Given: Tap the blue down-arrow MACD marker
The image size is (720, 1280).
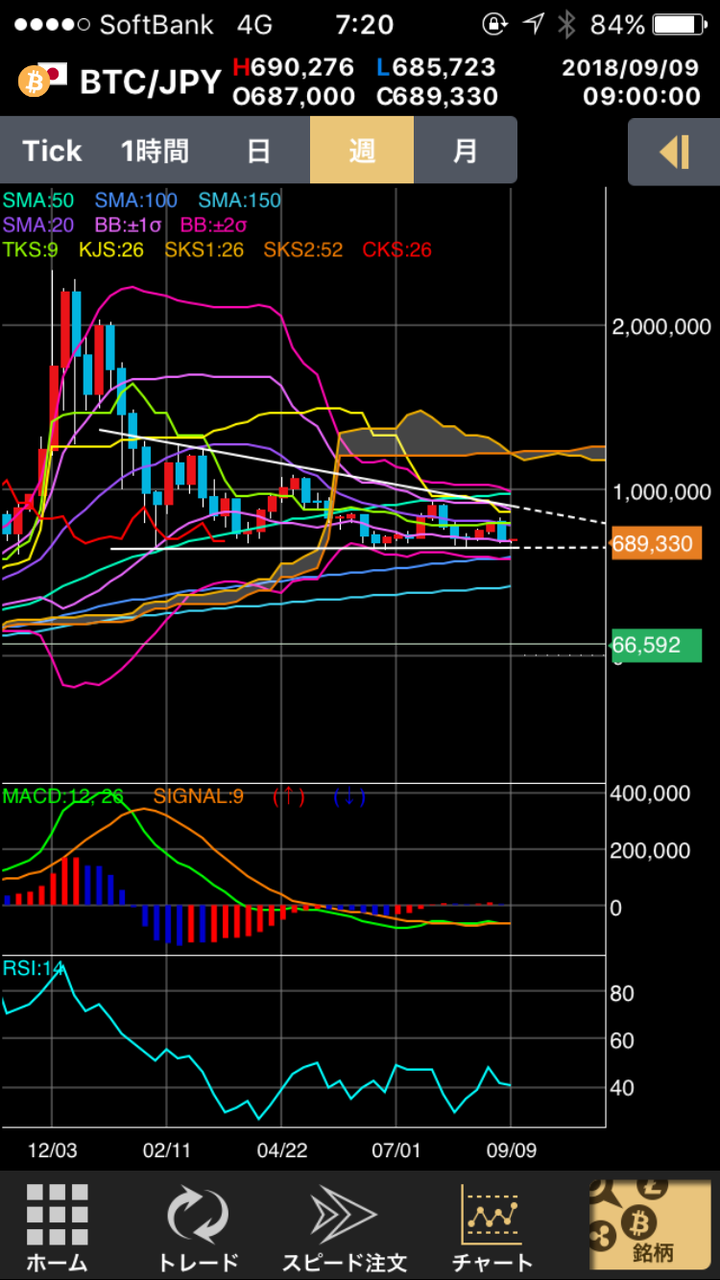Looking at the screenshot, I should click(350, 797).
